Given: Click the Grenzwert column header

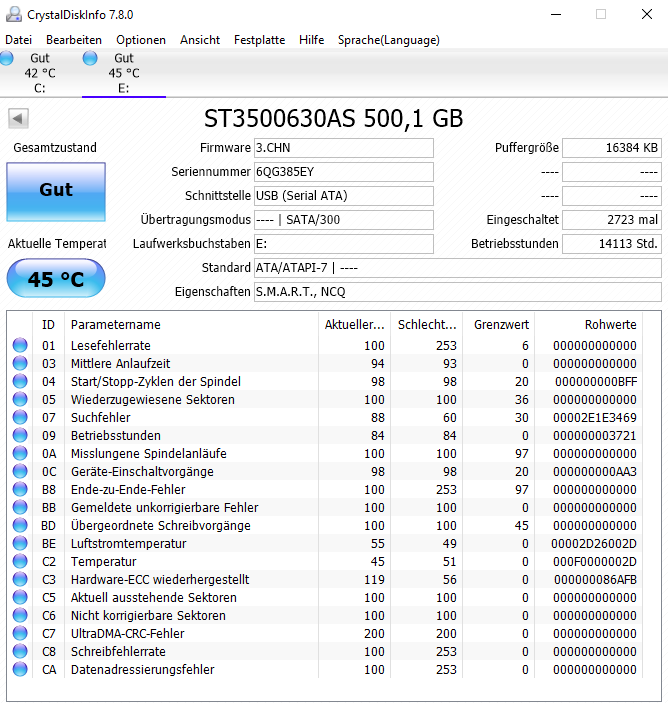Looking at the screenshot, I should pos(499,324).
